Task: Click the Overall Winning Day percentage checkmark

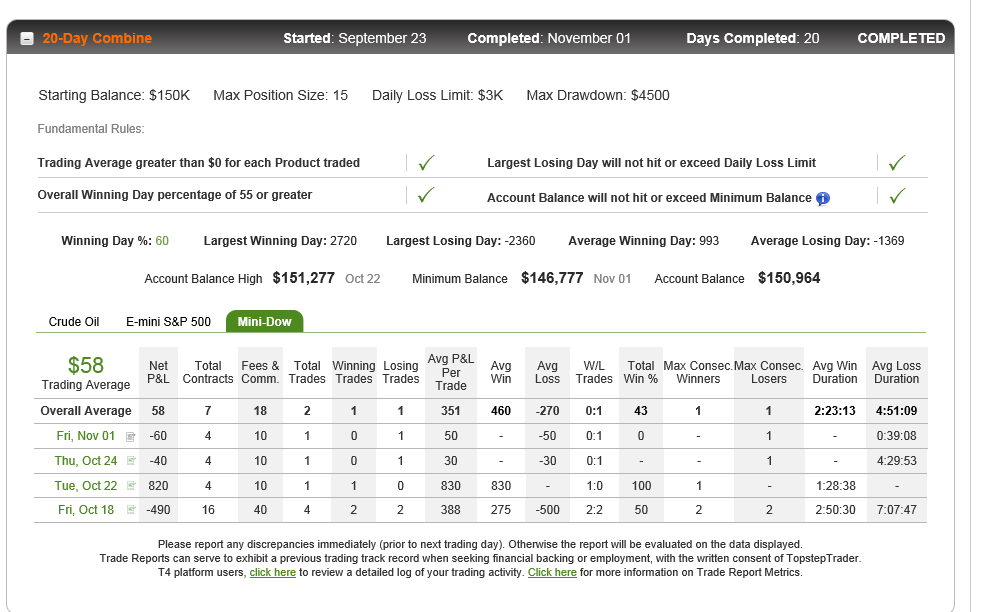Action: coord(426,195)
